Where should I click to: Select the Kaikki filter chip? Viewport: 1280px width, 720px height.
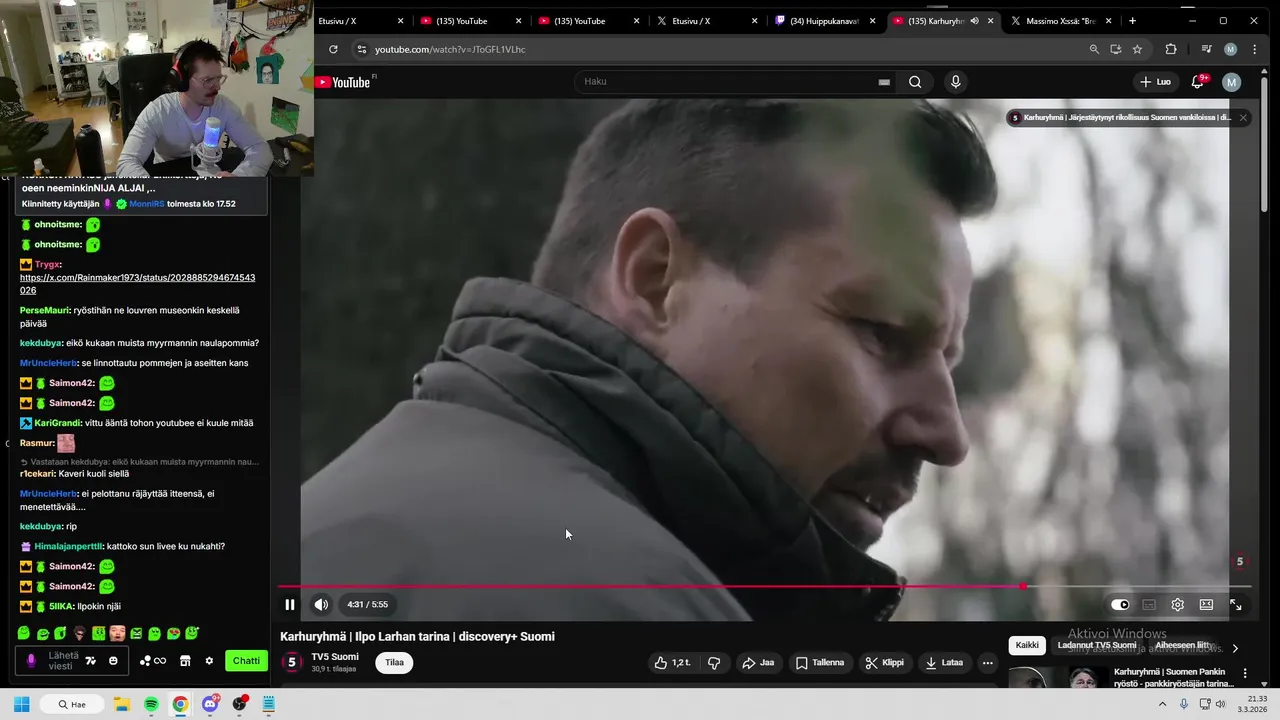1027,645
